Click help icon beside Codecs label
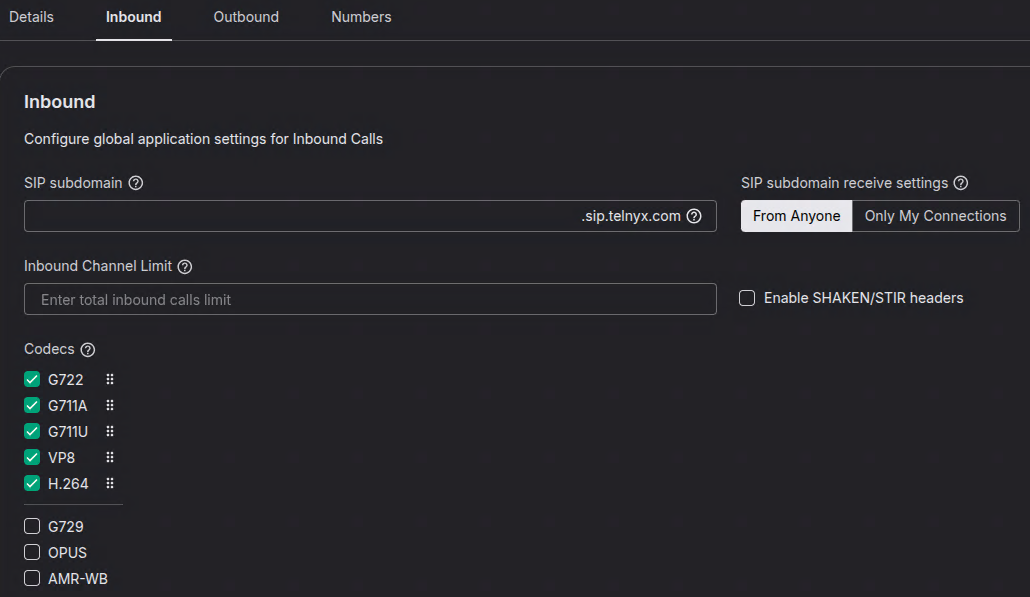Screen dimensions: 1030x597 pyautogui.click(x=88, y=350)
